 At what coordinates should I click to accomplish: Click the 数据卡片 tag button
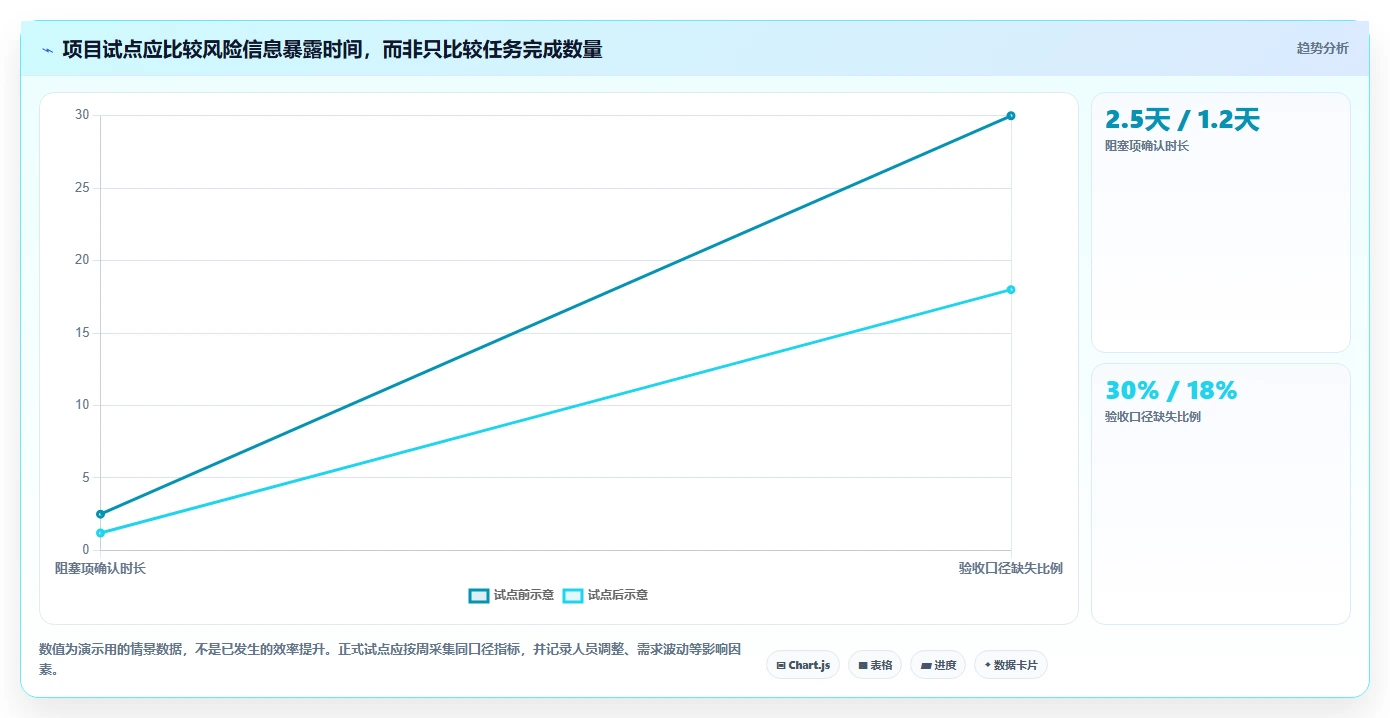[x=1011, y=665]
